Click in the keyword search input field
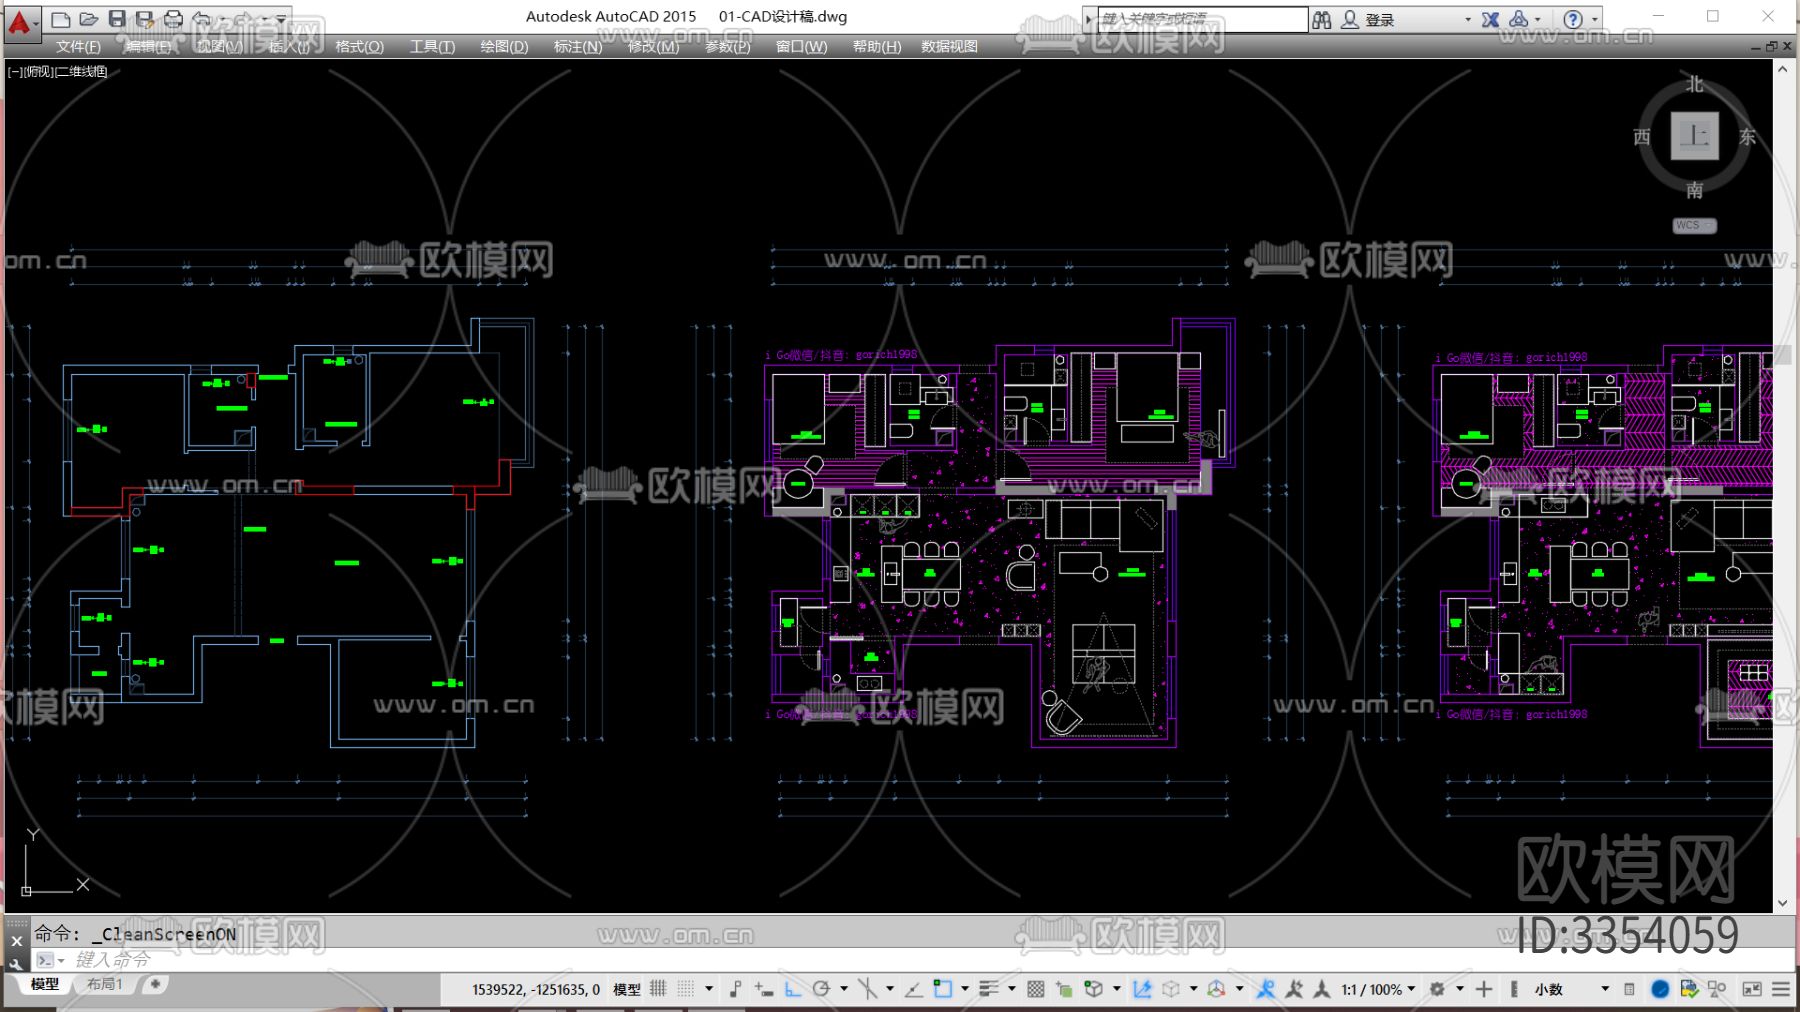The height and width of the screenshot is (1012, 1800). (x=1202, y=19)
